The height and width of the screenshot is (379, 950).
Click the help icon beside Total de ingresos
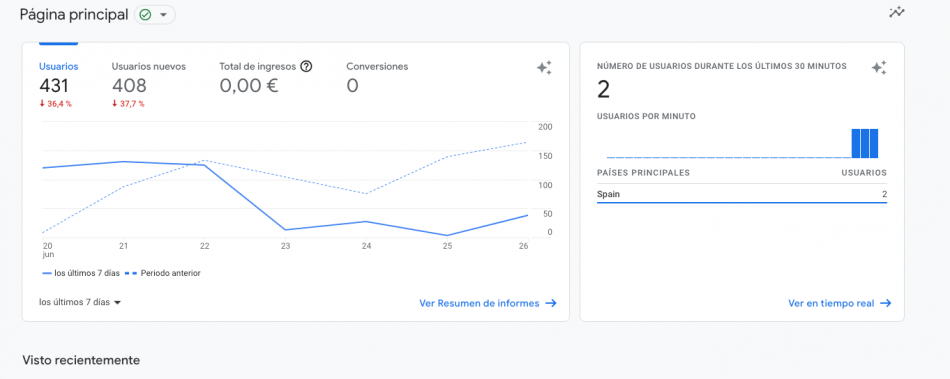(x=306, y=67)
